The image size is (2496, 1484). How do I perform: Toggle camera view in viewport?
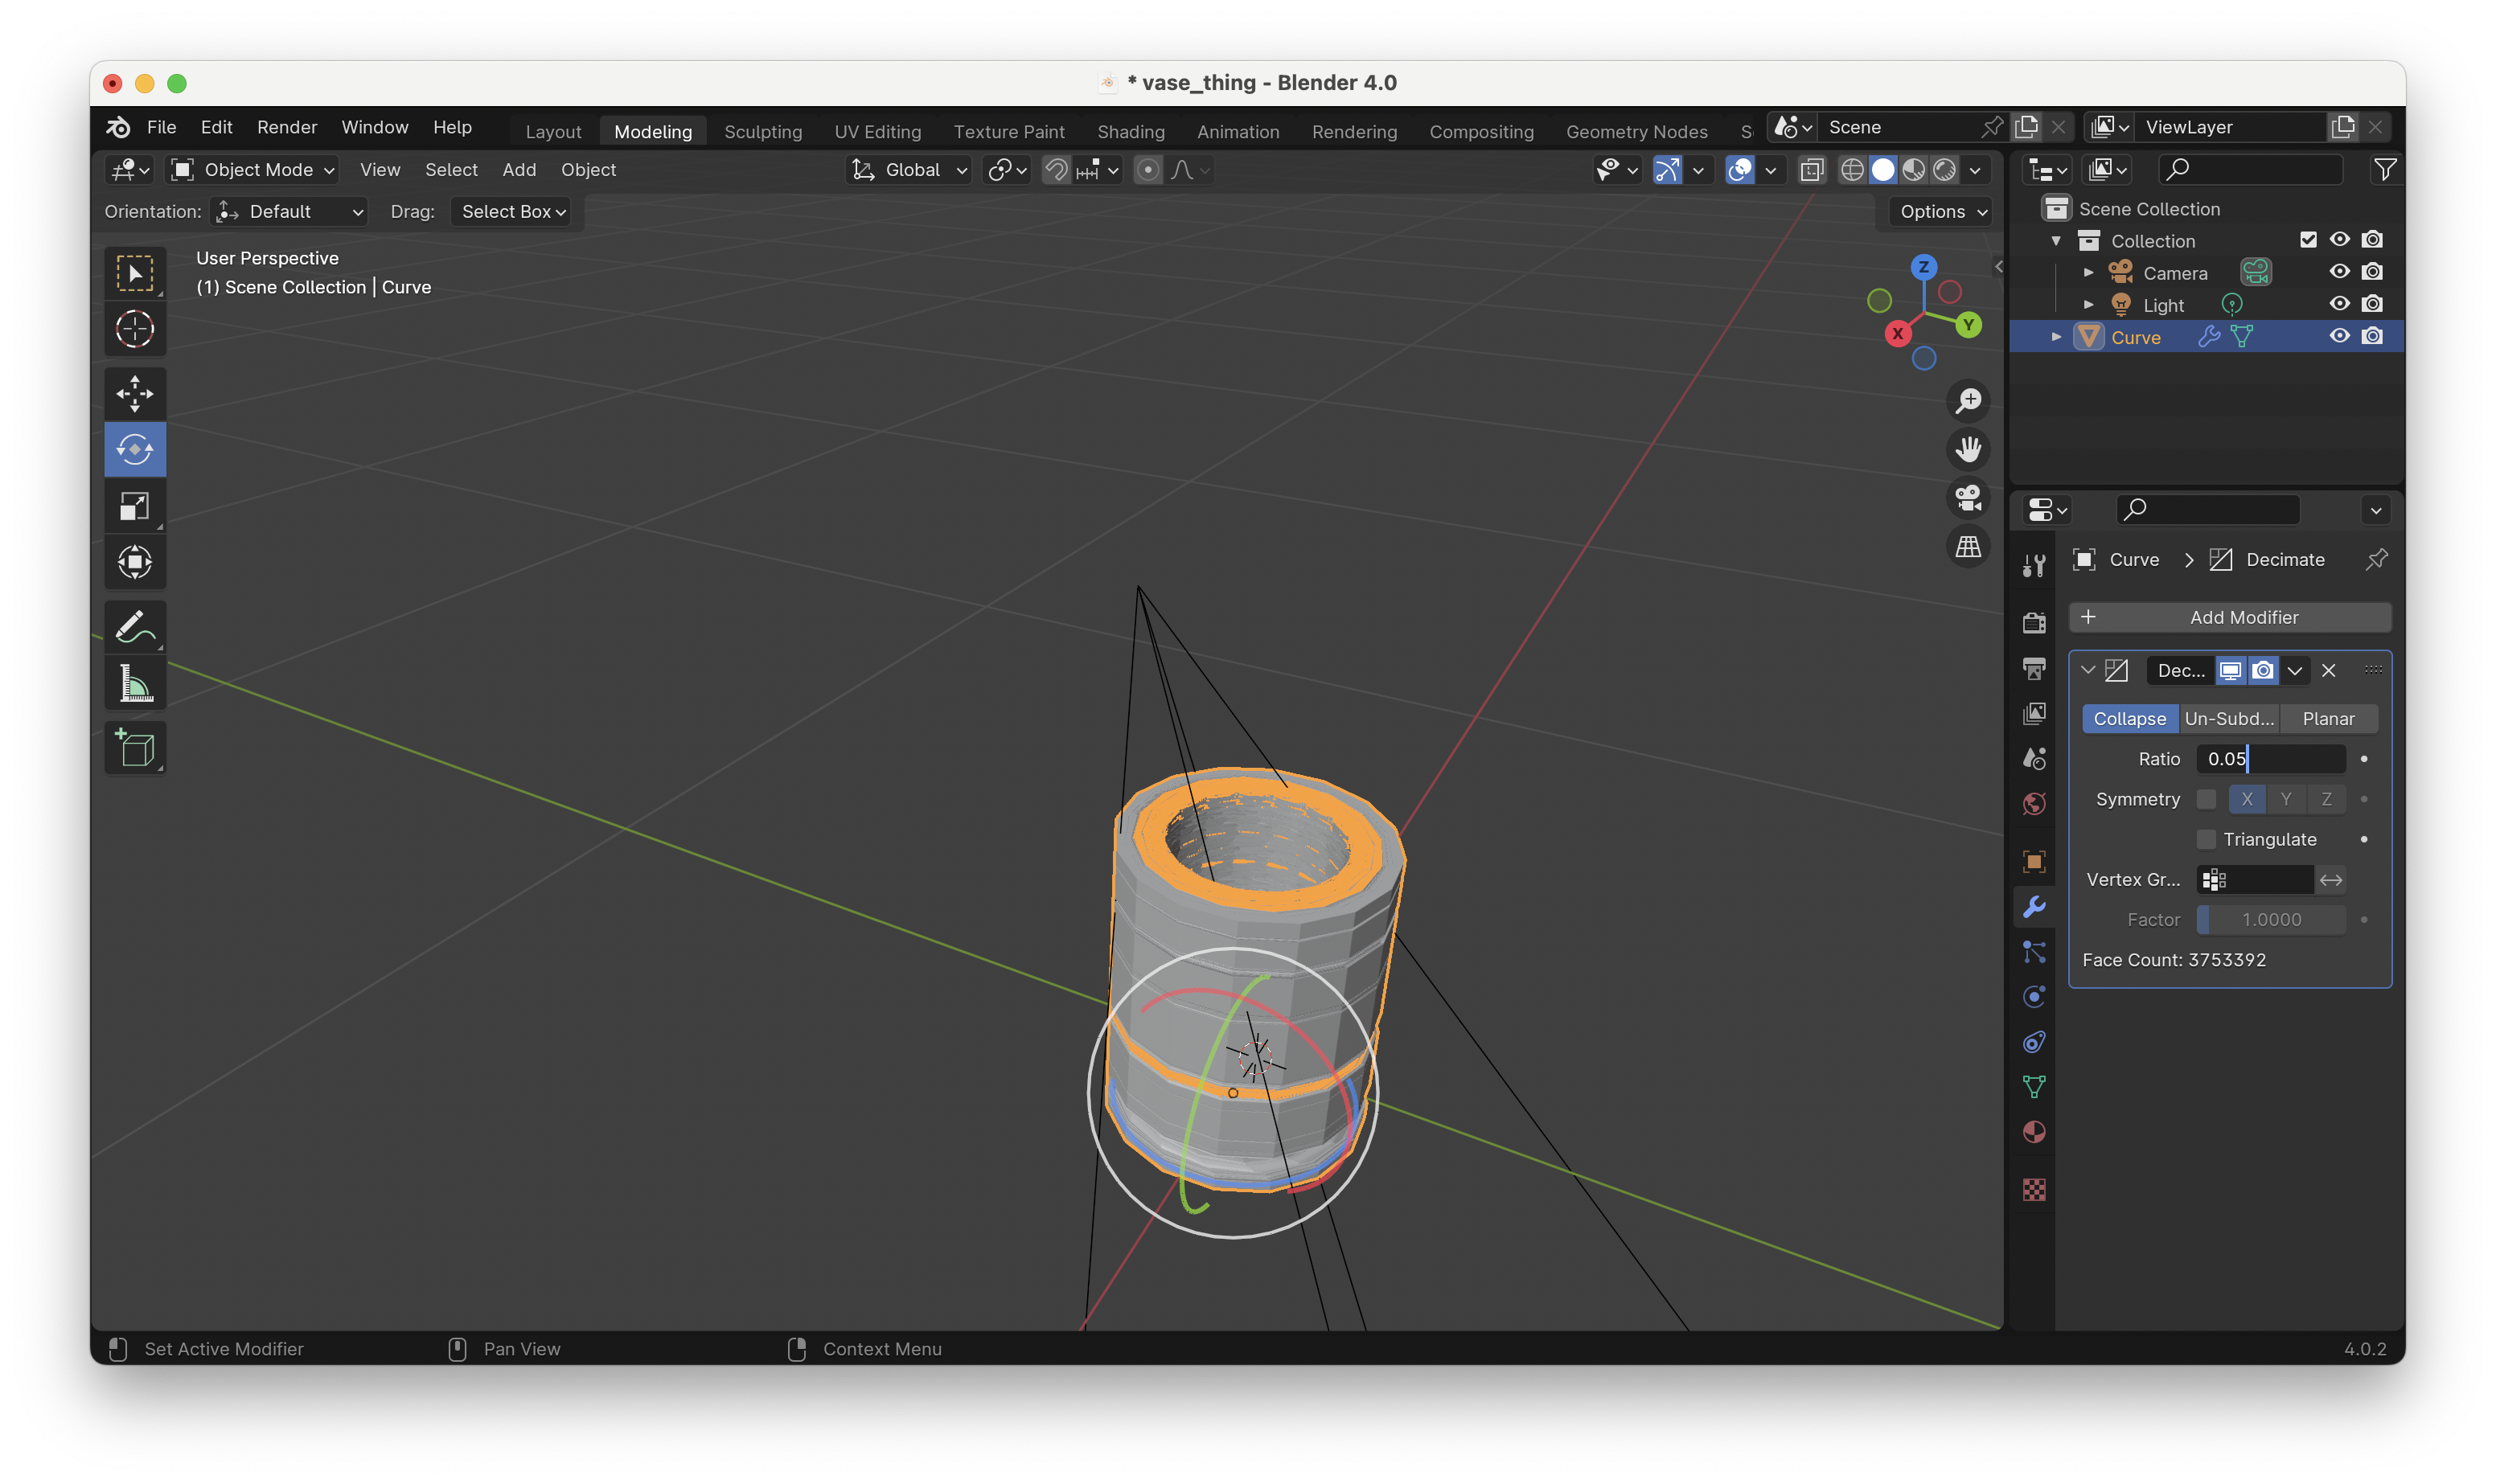(1968, 498)
